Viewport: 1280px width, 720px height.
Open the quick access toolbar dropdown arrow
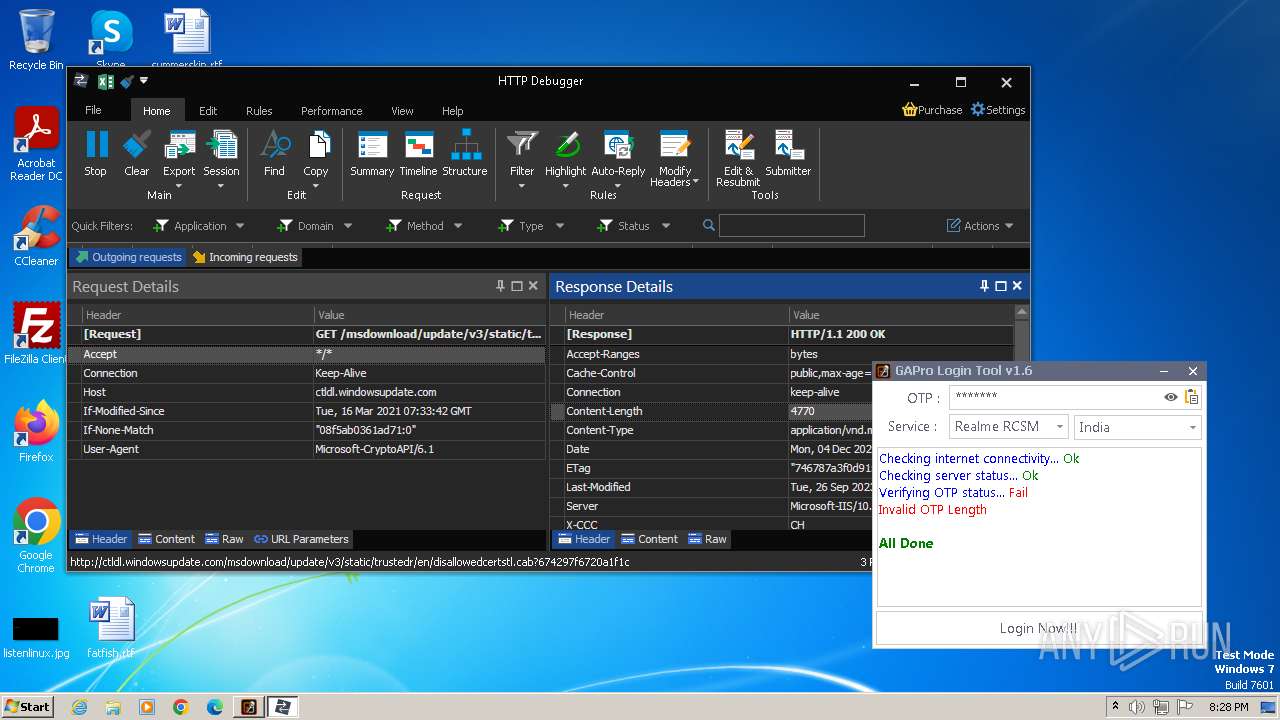point(144,81)
